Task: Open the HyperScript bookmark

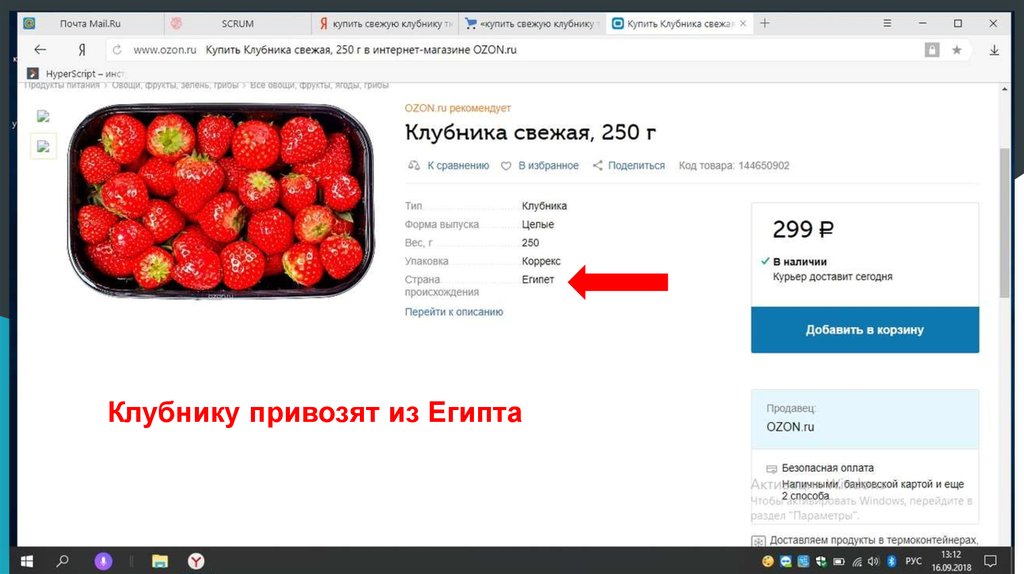Action: point(76,74)
